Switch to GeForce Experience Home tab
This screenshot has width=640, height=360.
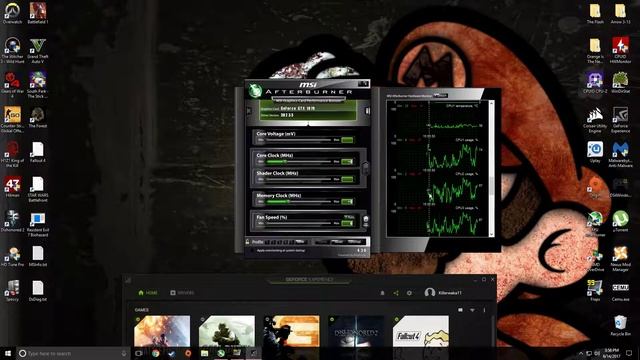pyautogui.click(x=148, y=293)
